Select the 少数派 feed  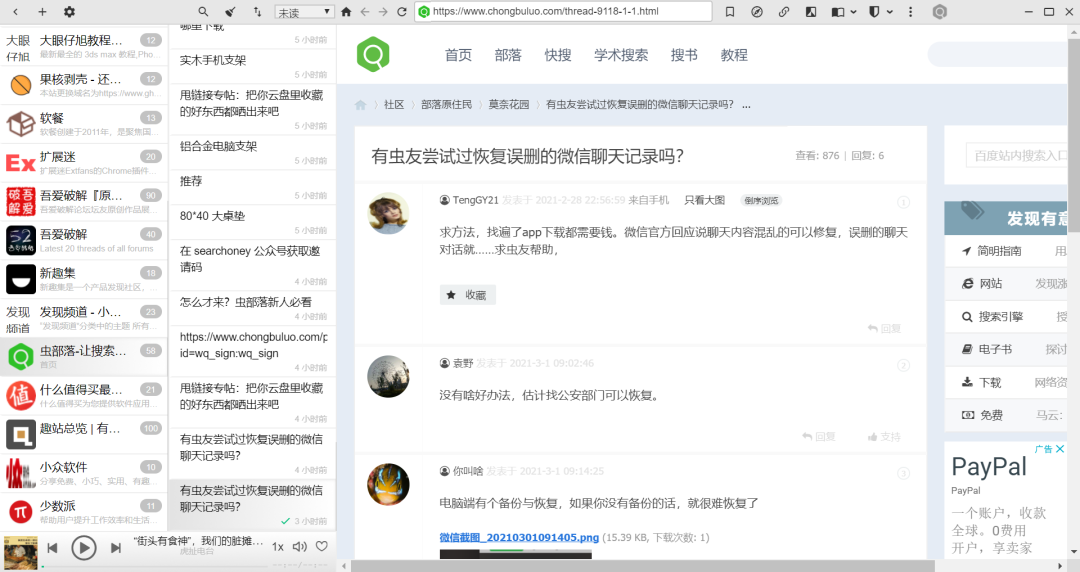(x=84, y=512)
